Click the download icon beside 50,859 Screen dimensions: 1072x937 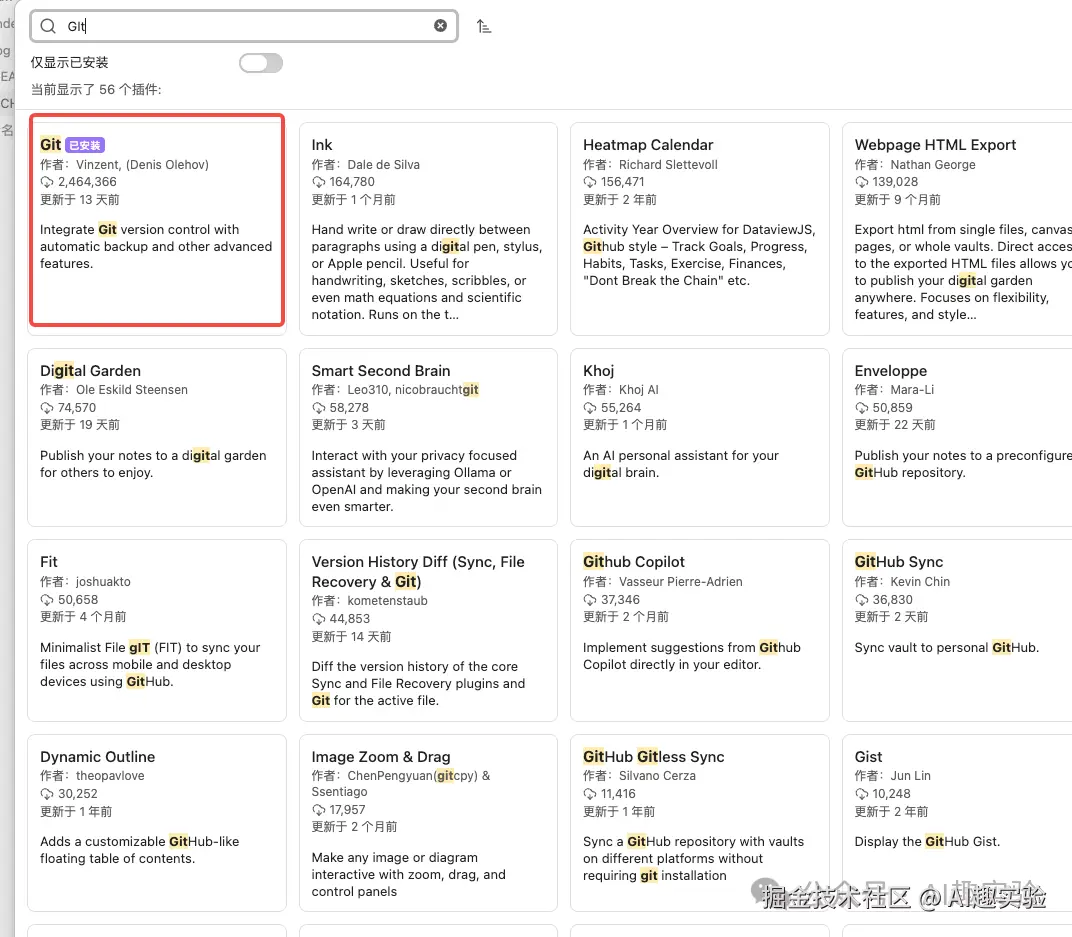(861, 408)
